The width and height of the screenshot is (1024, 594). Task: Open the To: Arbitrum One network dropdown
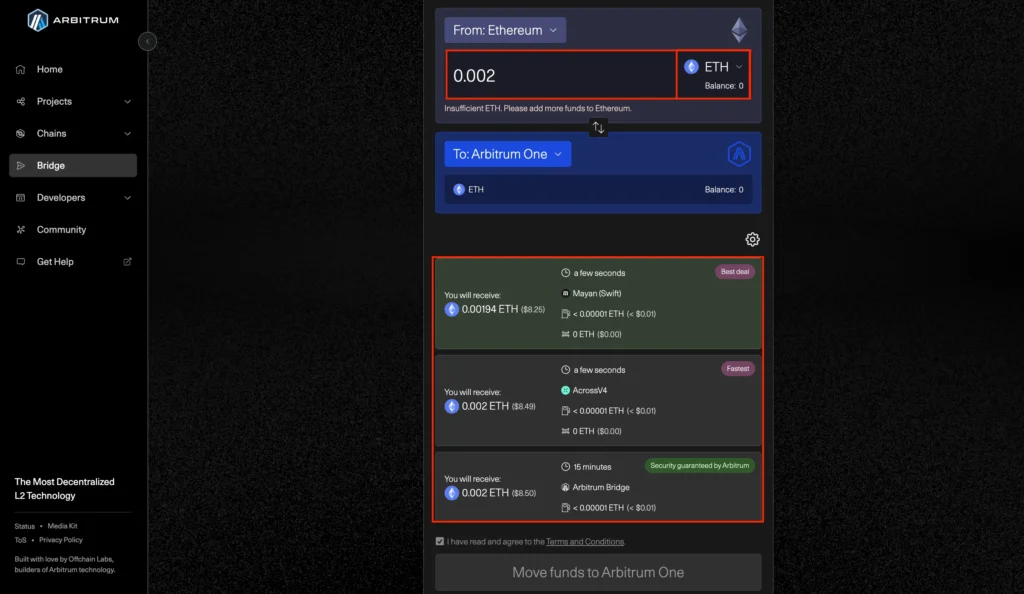pyautogui.click(x=507, y=154)
